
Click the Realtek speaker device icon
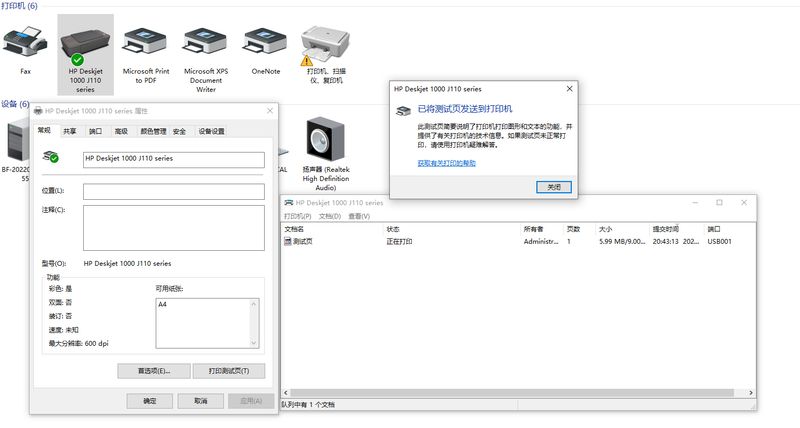coord(325,140)
